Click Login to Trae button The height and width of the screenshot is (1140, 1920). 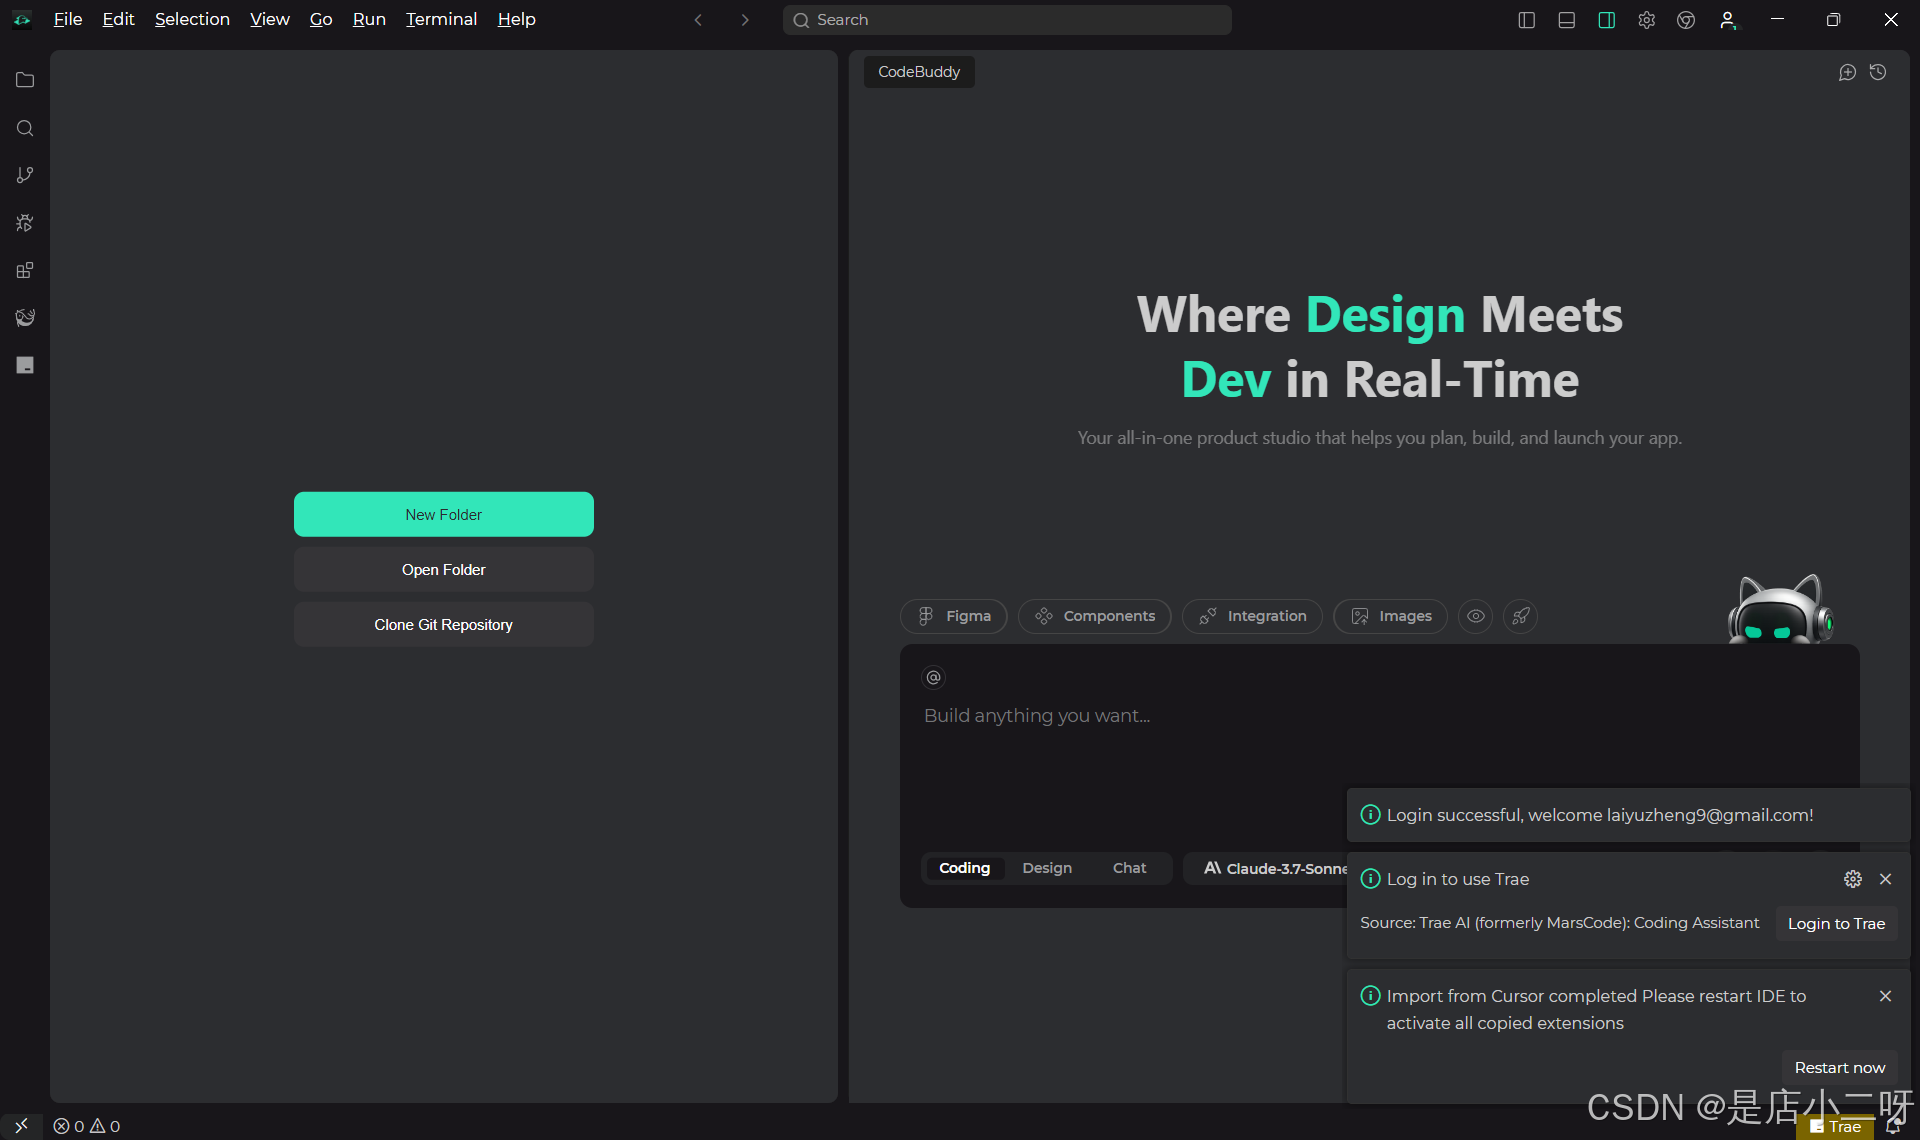(1836, 923)
